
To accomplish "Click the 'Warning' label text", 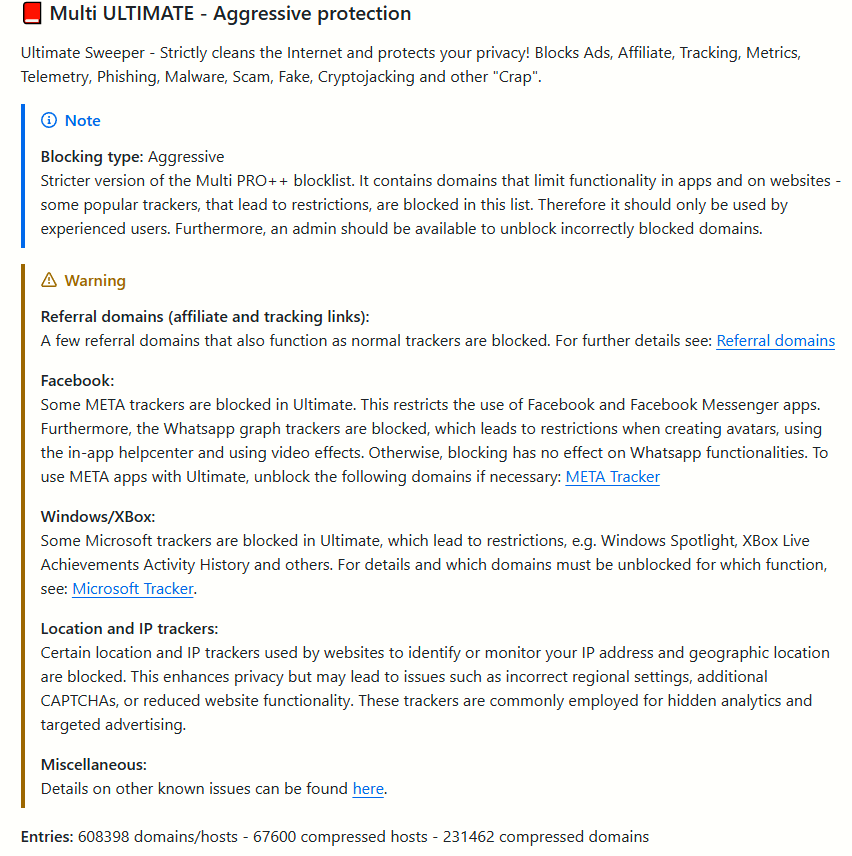I will tap(95, 281).
